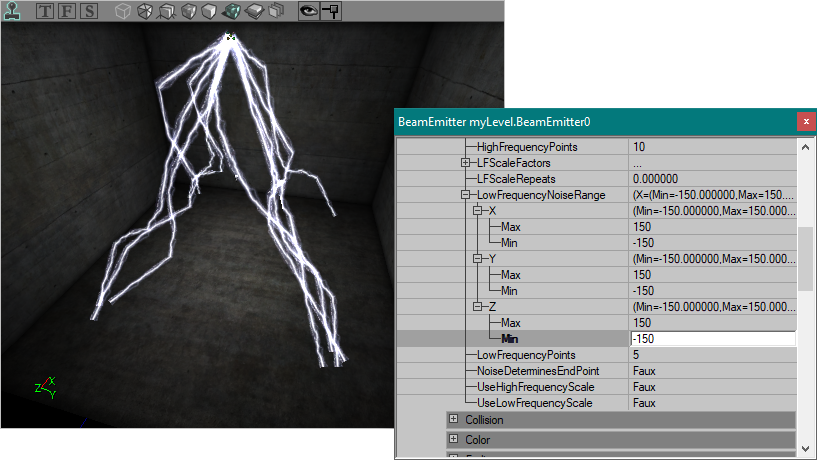Switch viewport to Side view (S)
Image resolution: width=817 pixels, height=460 pixels.
click(89, 11)
